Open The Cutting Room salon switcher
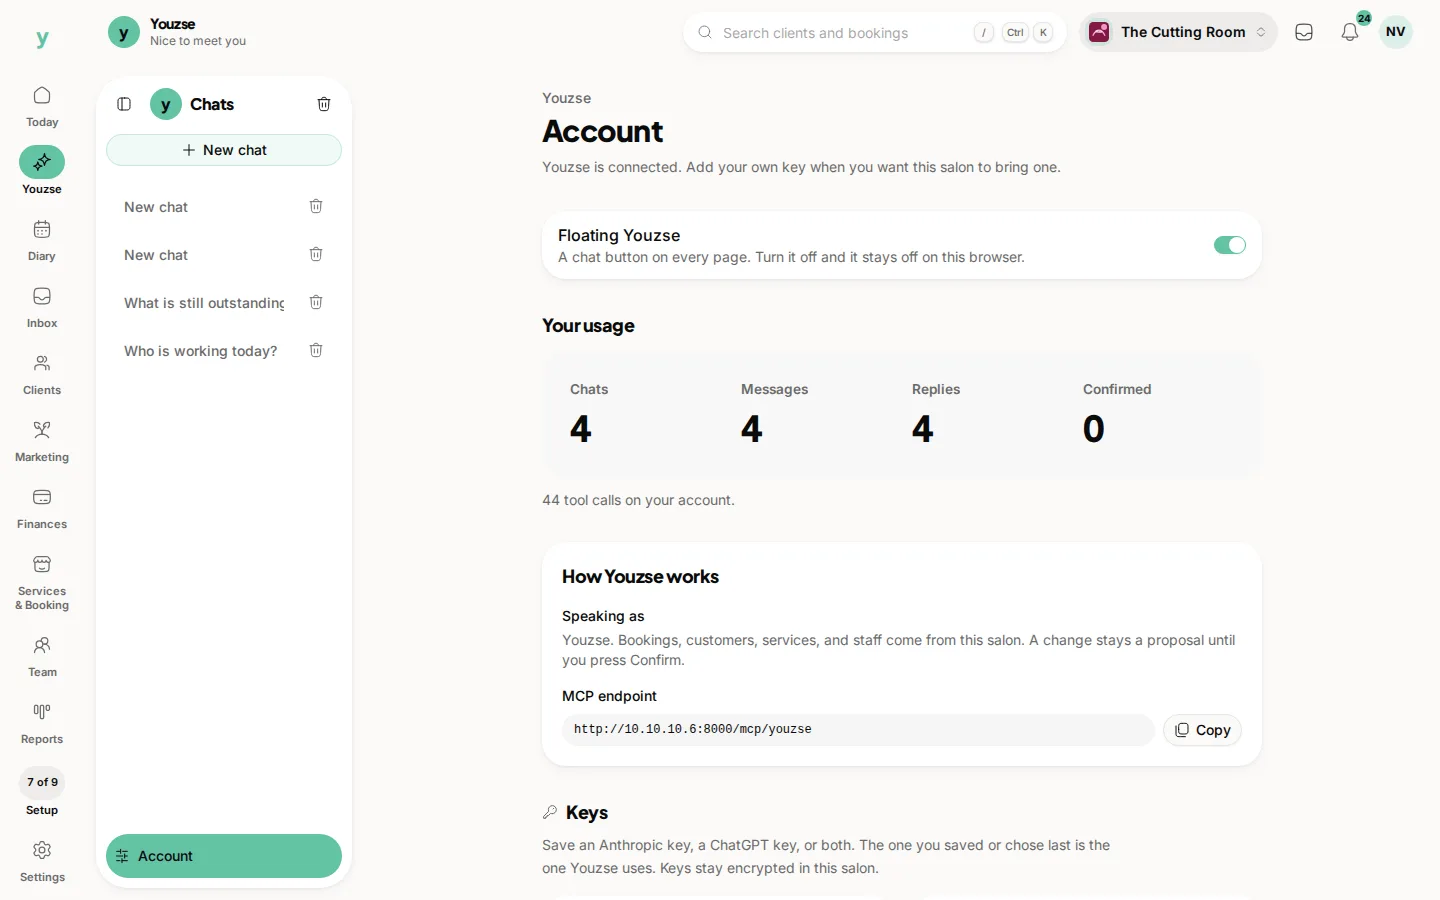1440x900 pixels. tap(1178, 32)
